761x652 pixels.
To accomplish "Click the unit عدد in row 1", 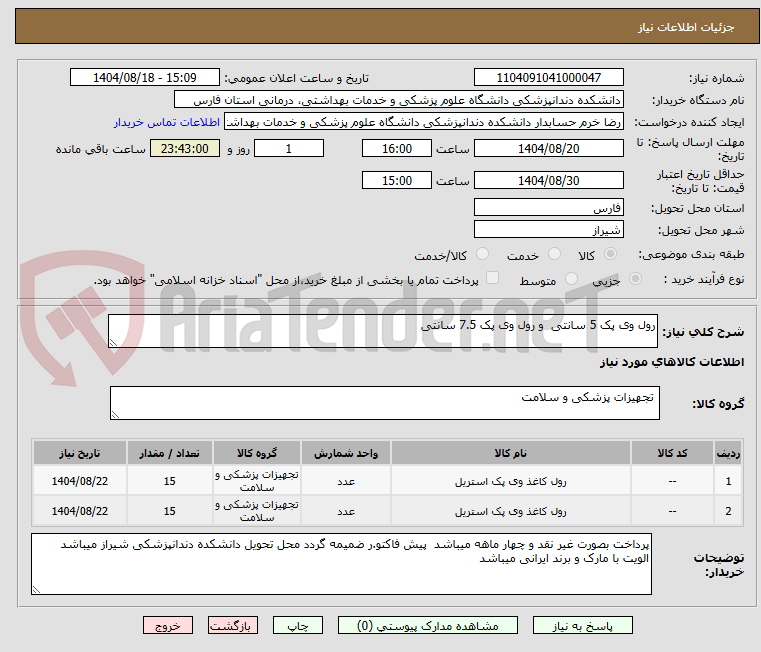I will [346, 481].
